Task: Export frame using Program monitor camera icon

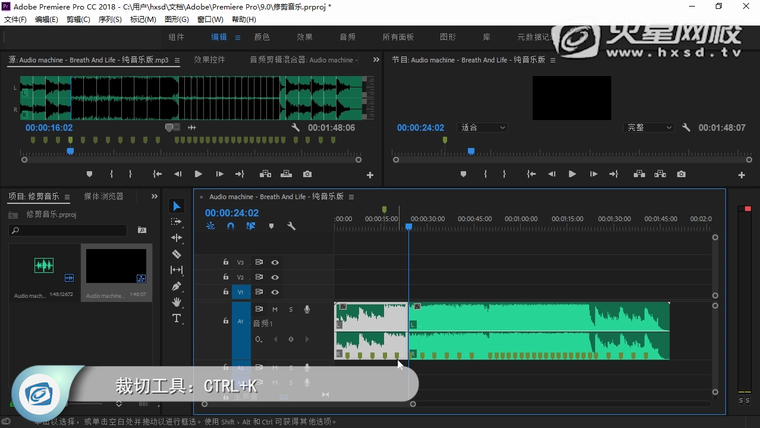Action: point(681,174)
